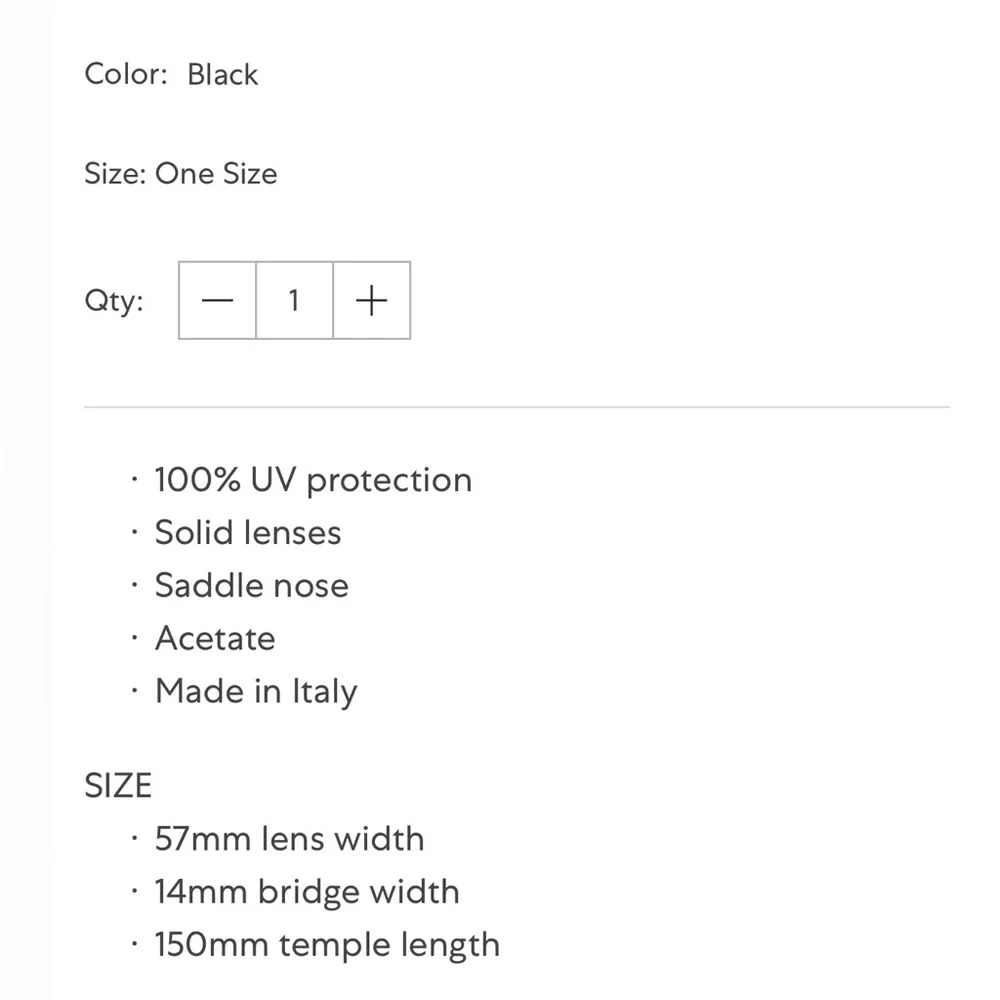This screenshot has height=1000, width=1000.
Task: Click the Saddle nose bullet item
Action: (252, 585)
